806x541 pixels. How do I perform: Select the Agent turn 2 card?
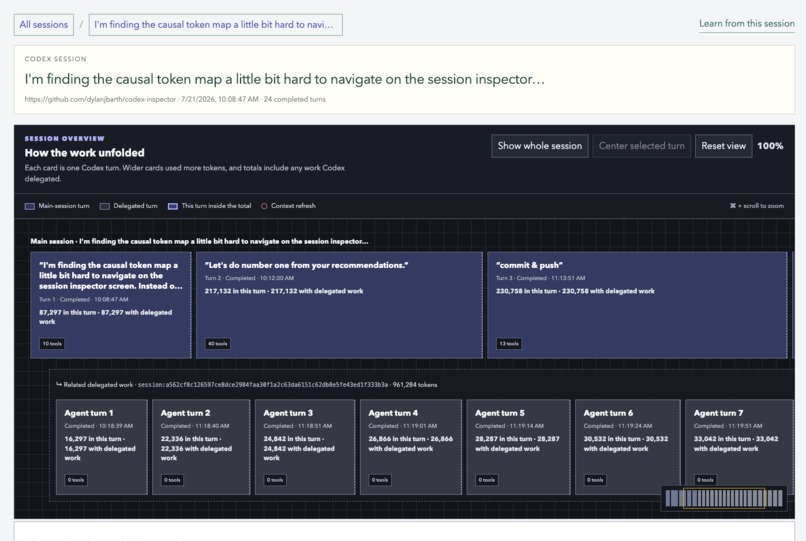pyautogui.click(x=201, y=447)
